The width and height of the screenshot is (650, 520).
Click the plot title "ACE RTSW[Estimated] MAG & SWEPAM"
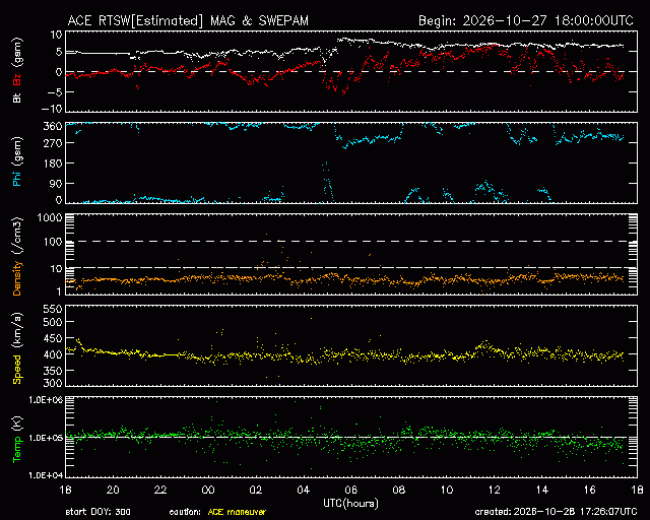pos(188,21)
